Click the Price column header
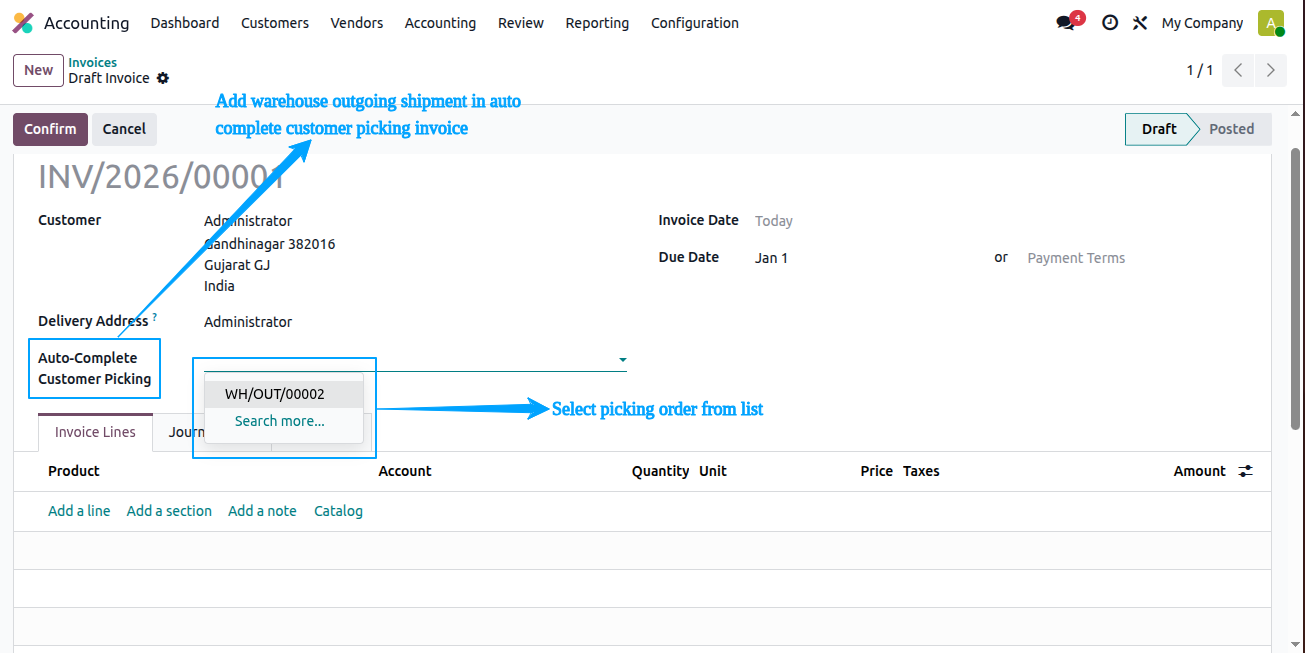Image resolution: width=1305 pixels, height=653 pixels. [876, 471]
